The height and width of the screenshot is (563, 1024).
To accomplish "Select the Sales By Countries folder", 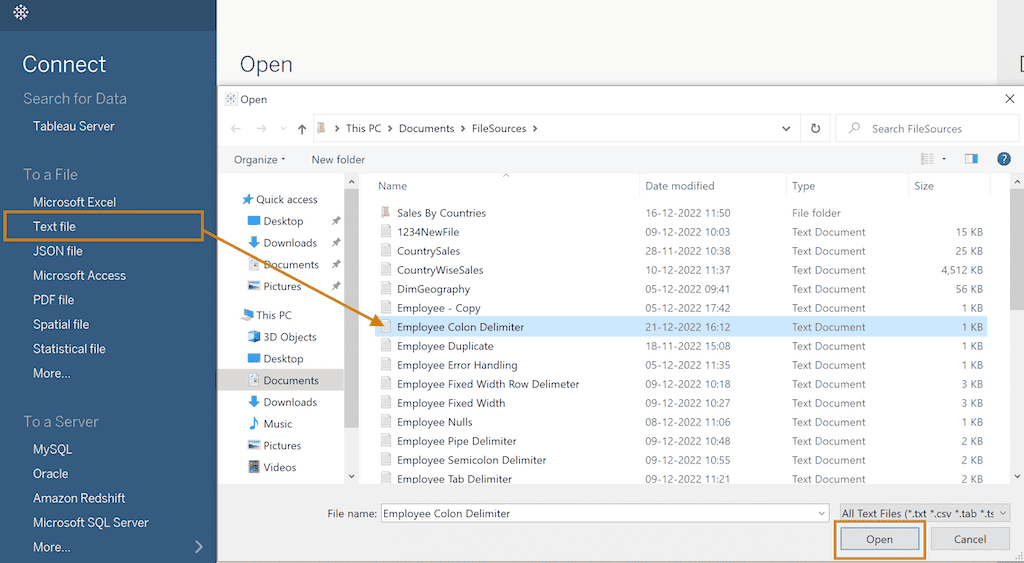I will pos(441,213).
